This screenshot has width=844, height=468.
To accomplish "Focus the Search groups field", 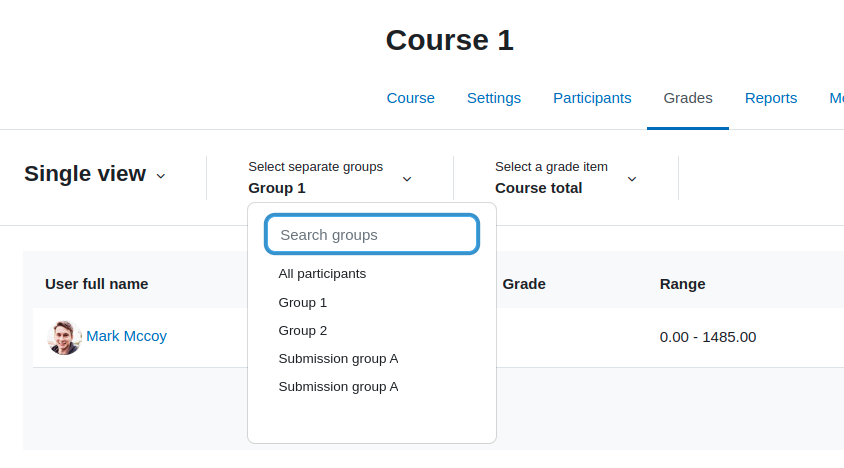I will click(372, 234).
